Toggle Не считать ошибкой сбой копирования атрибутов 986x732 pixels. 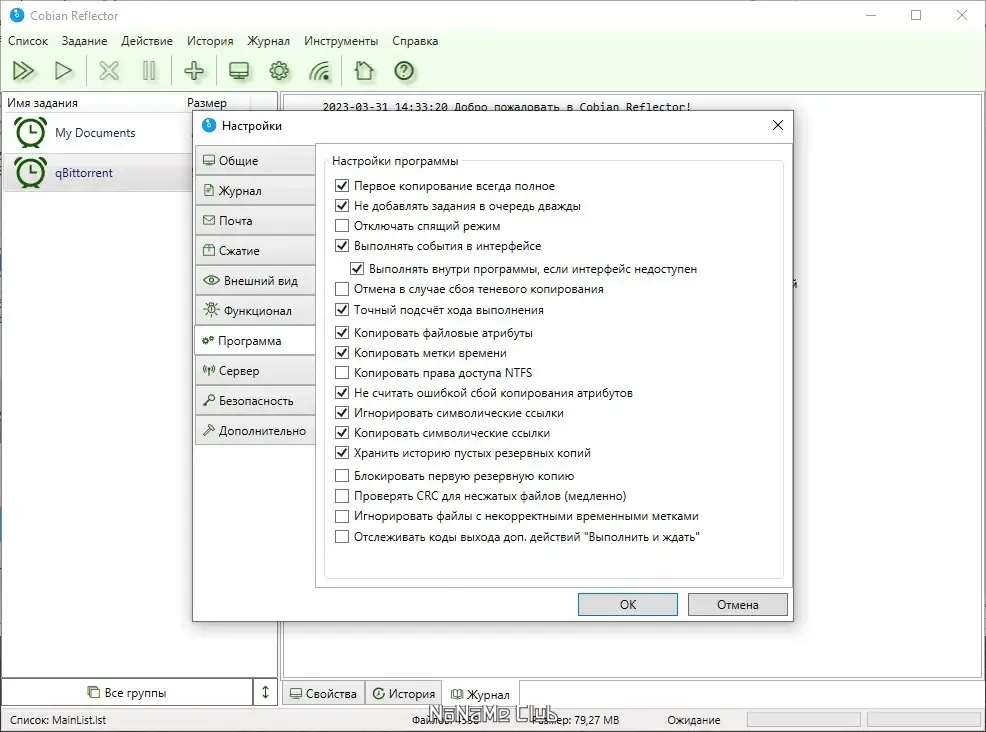[342, 392]
